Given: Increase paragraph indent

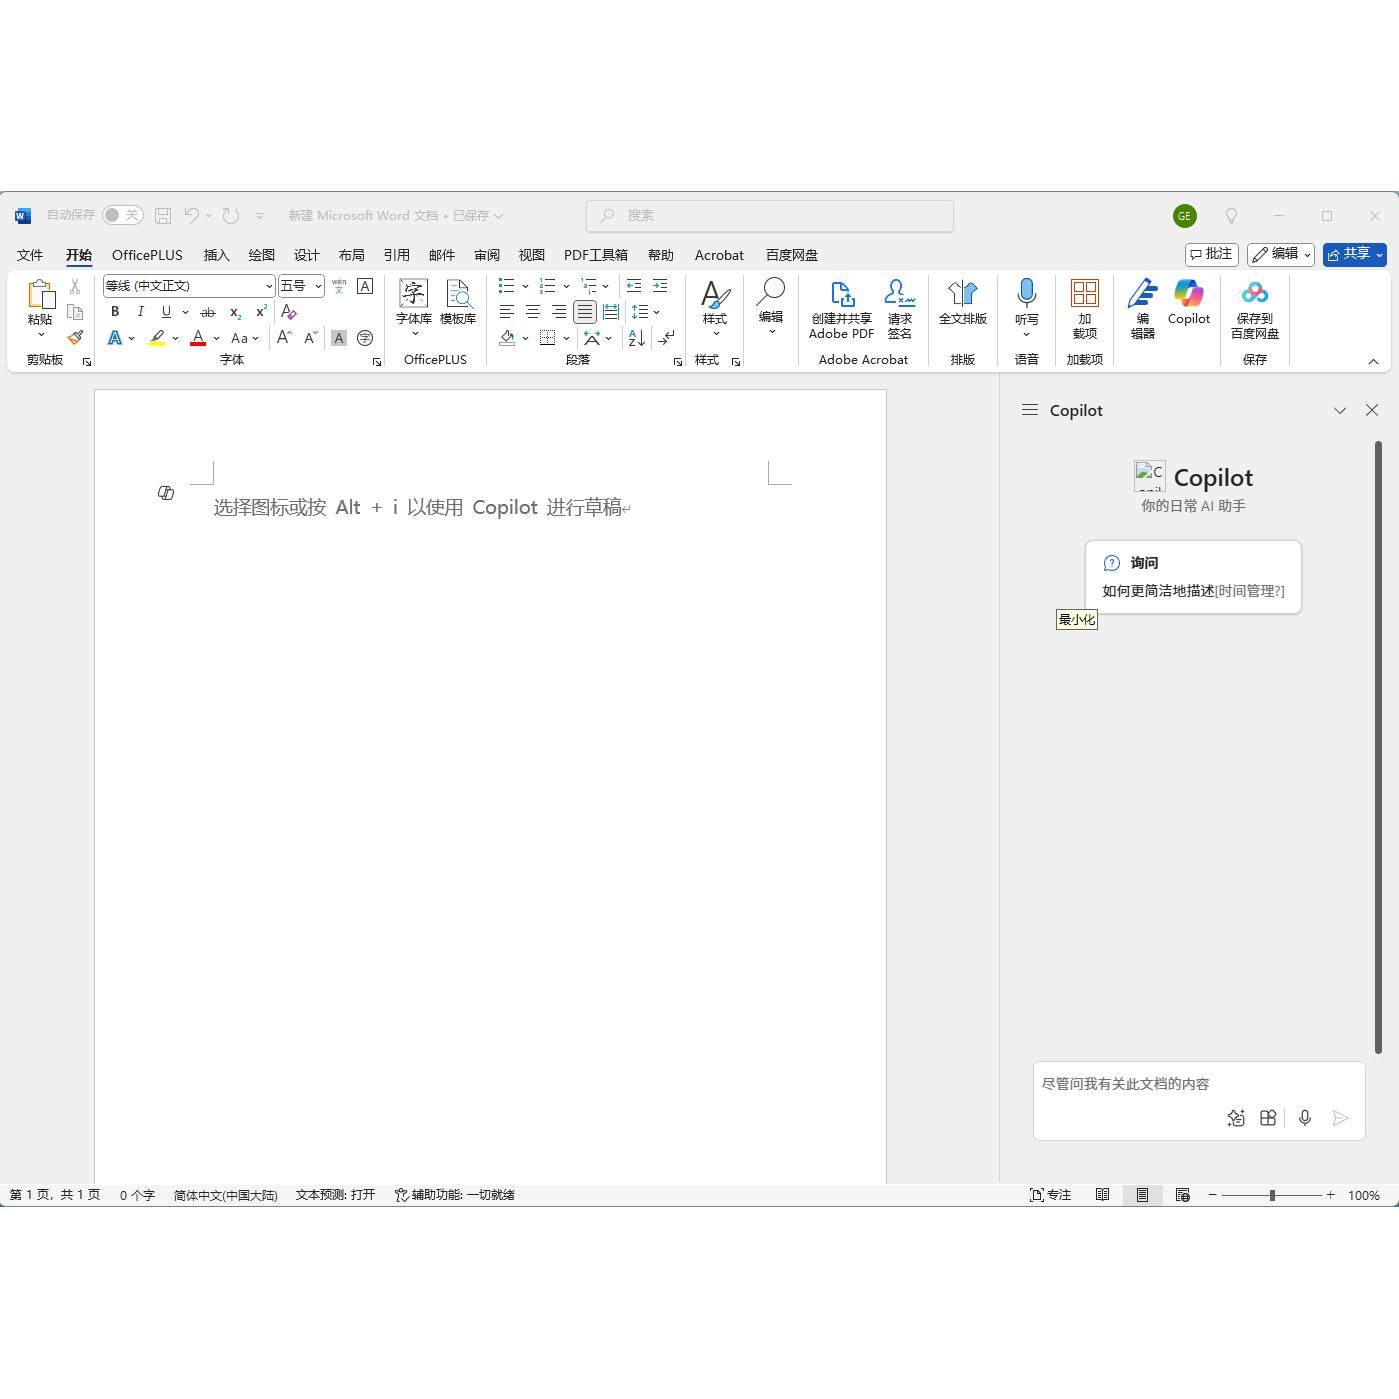Looking at the screenshot, I should tap(660, 286).
